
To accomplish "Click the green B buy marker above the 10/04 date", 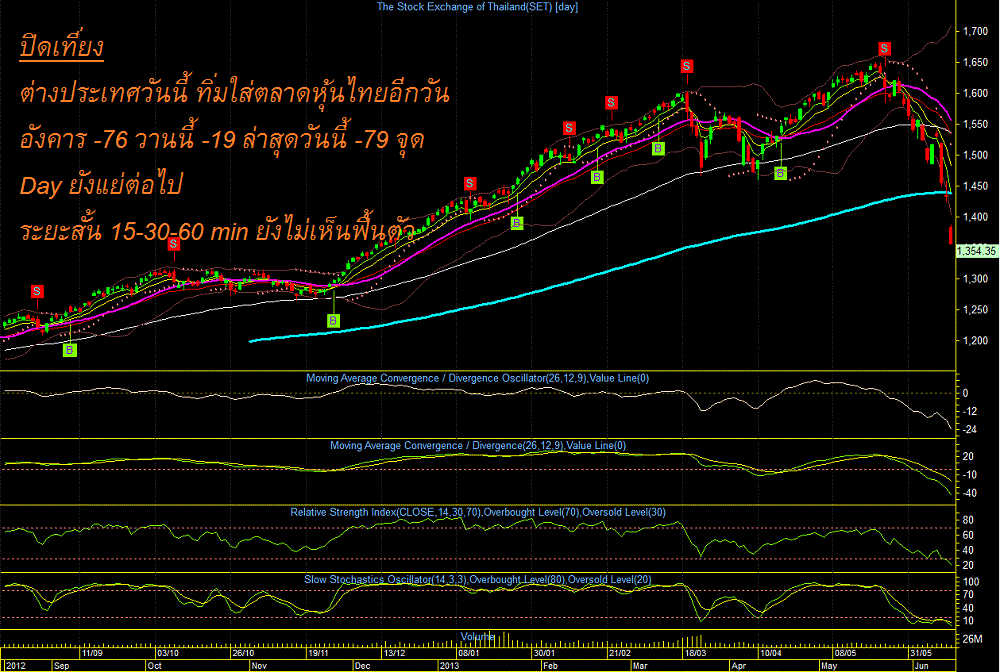I will tap(780, 173).
